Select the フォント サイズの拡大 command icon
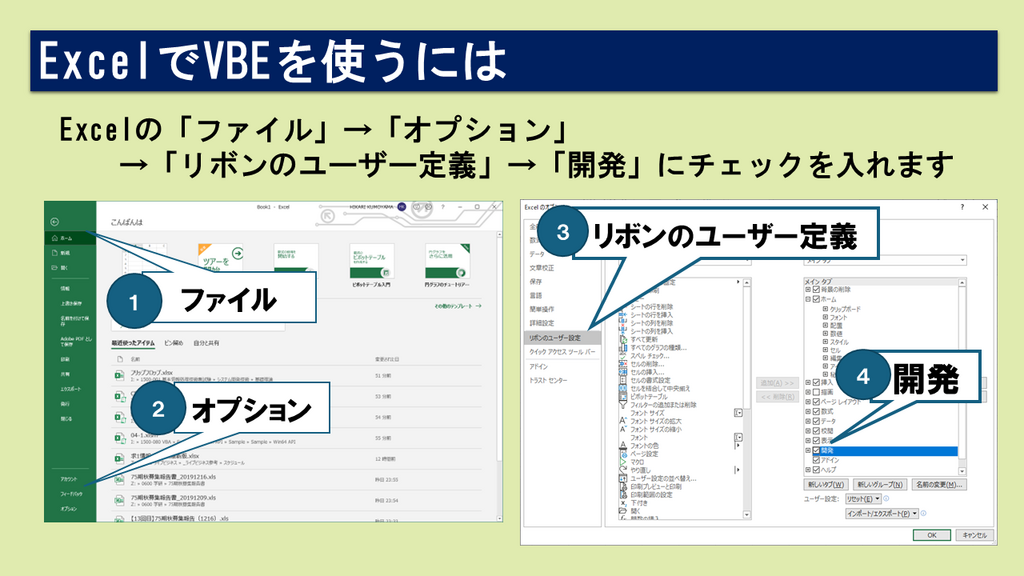The height and width of the screenshot is (576, 1024). pyautogui.click(x=623, y=421)
